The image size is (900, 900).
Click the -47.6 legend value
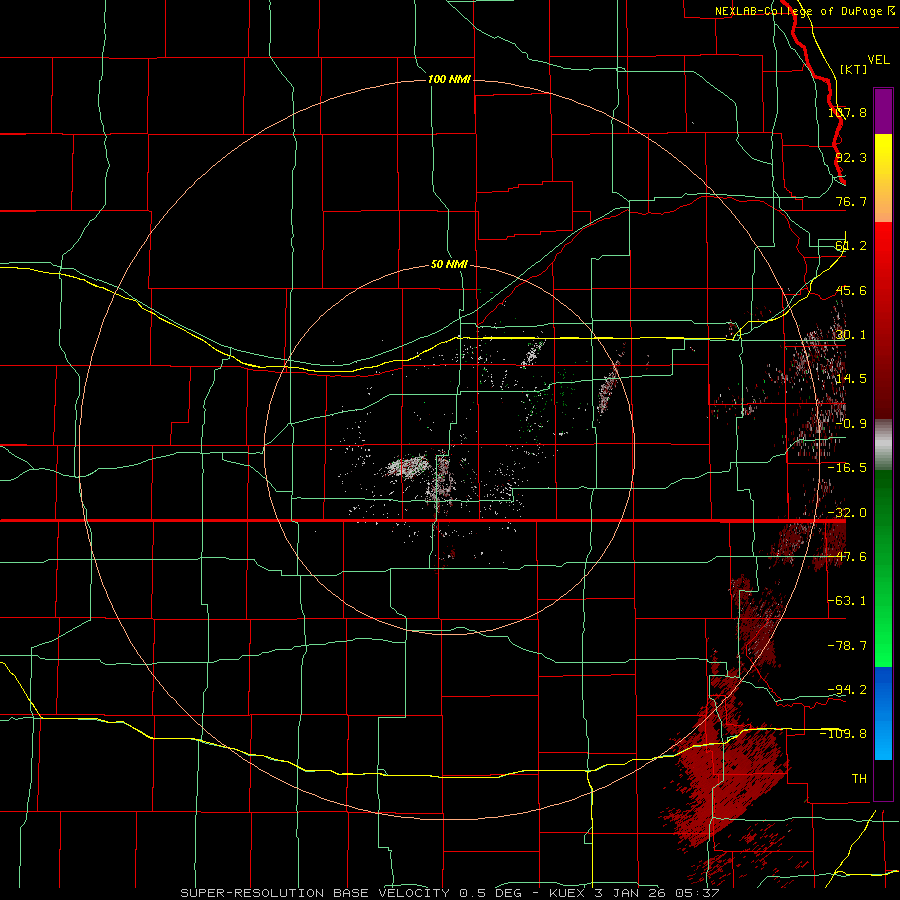point(847,557)
